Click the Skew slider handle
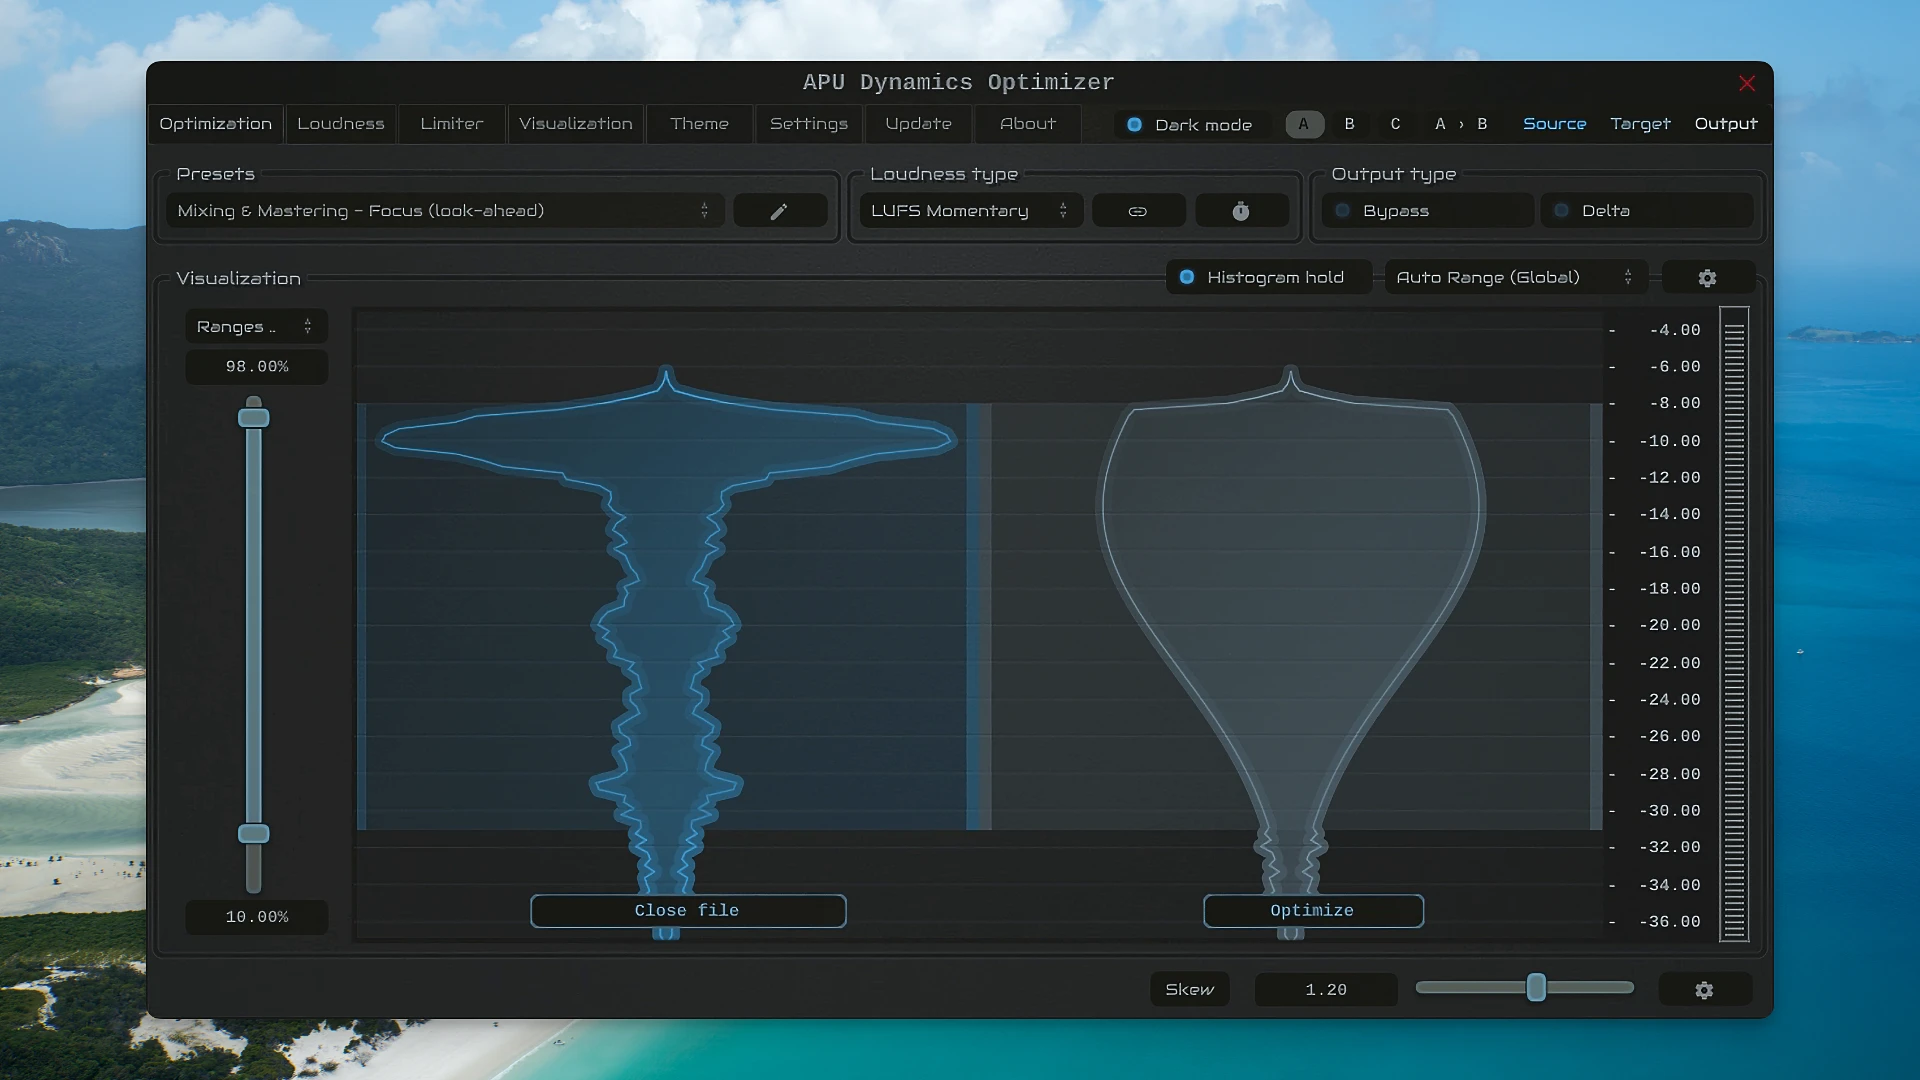The width and height of the screenshot is (1920, 1080). [x=1537, y=988]
